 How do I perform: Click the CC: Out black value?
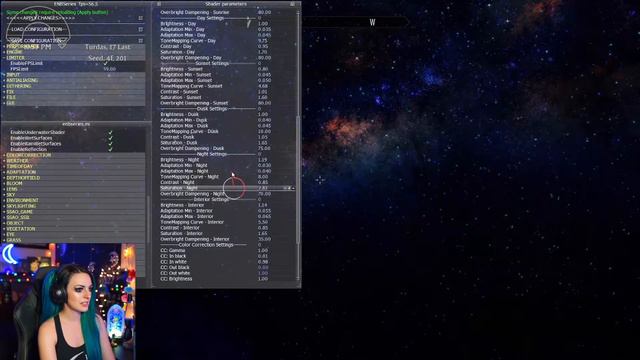[x=263, y=267]
